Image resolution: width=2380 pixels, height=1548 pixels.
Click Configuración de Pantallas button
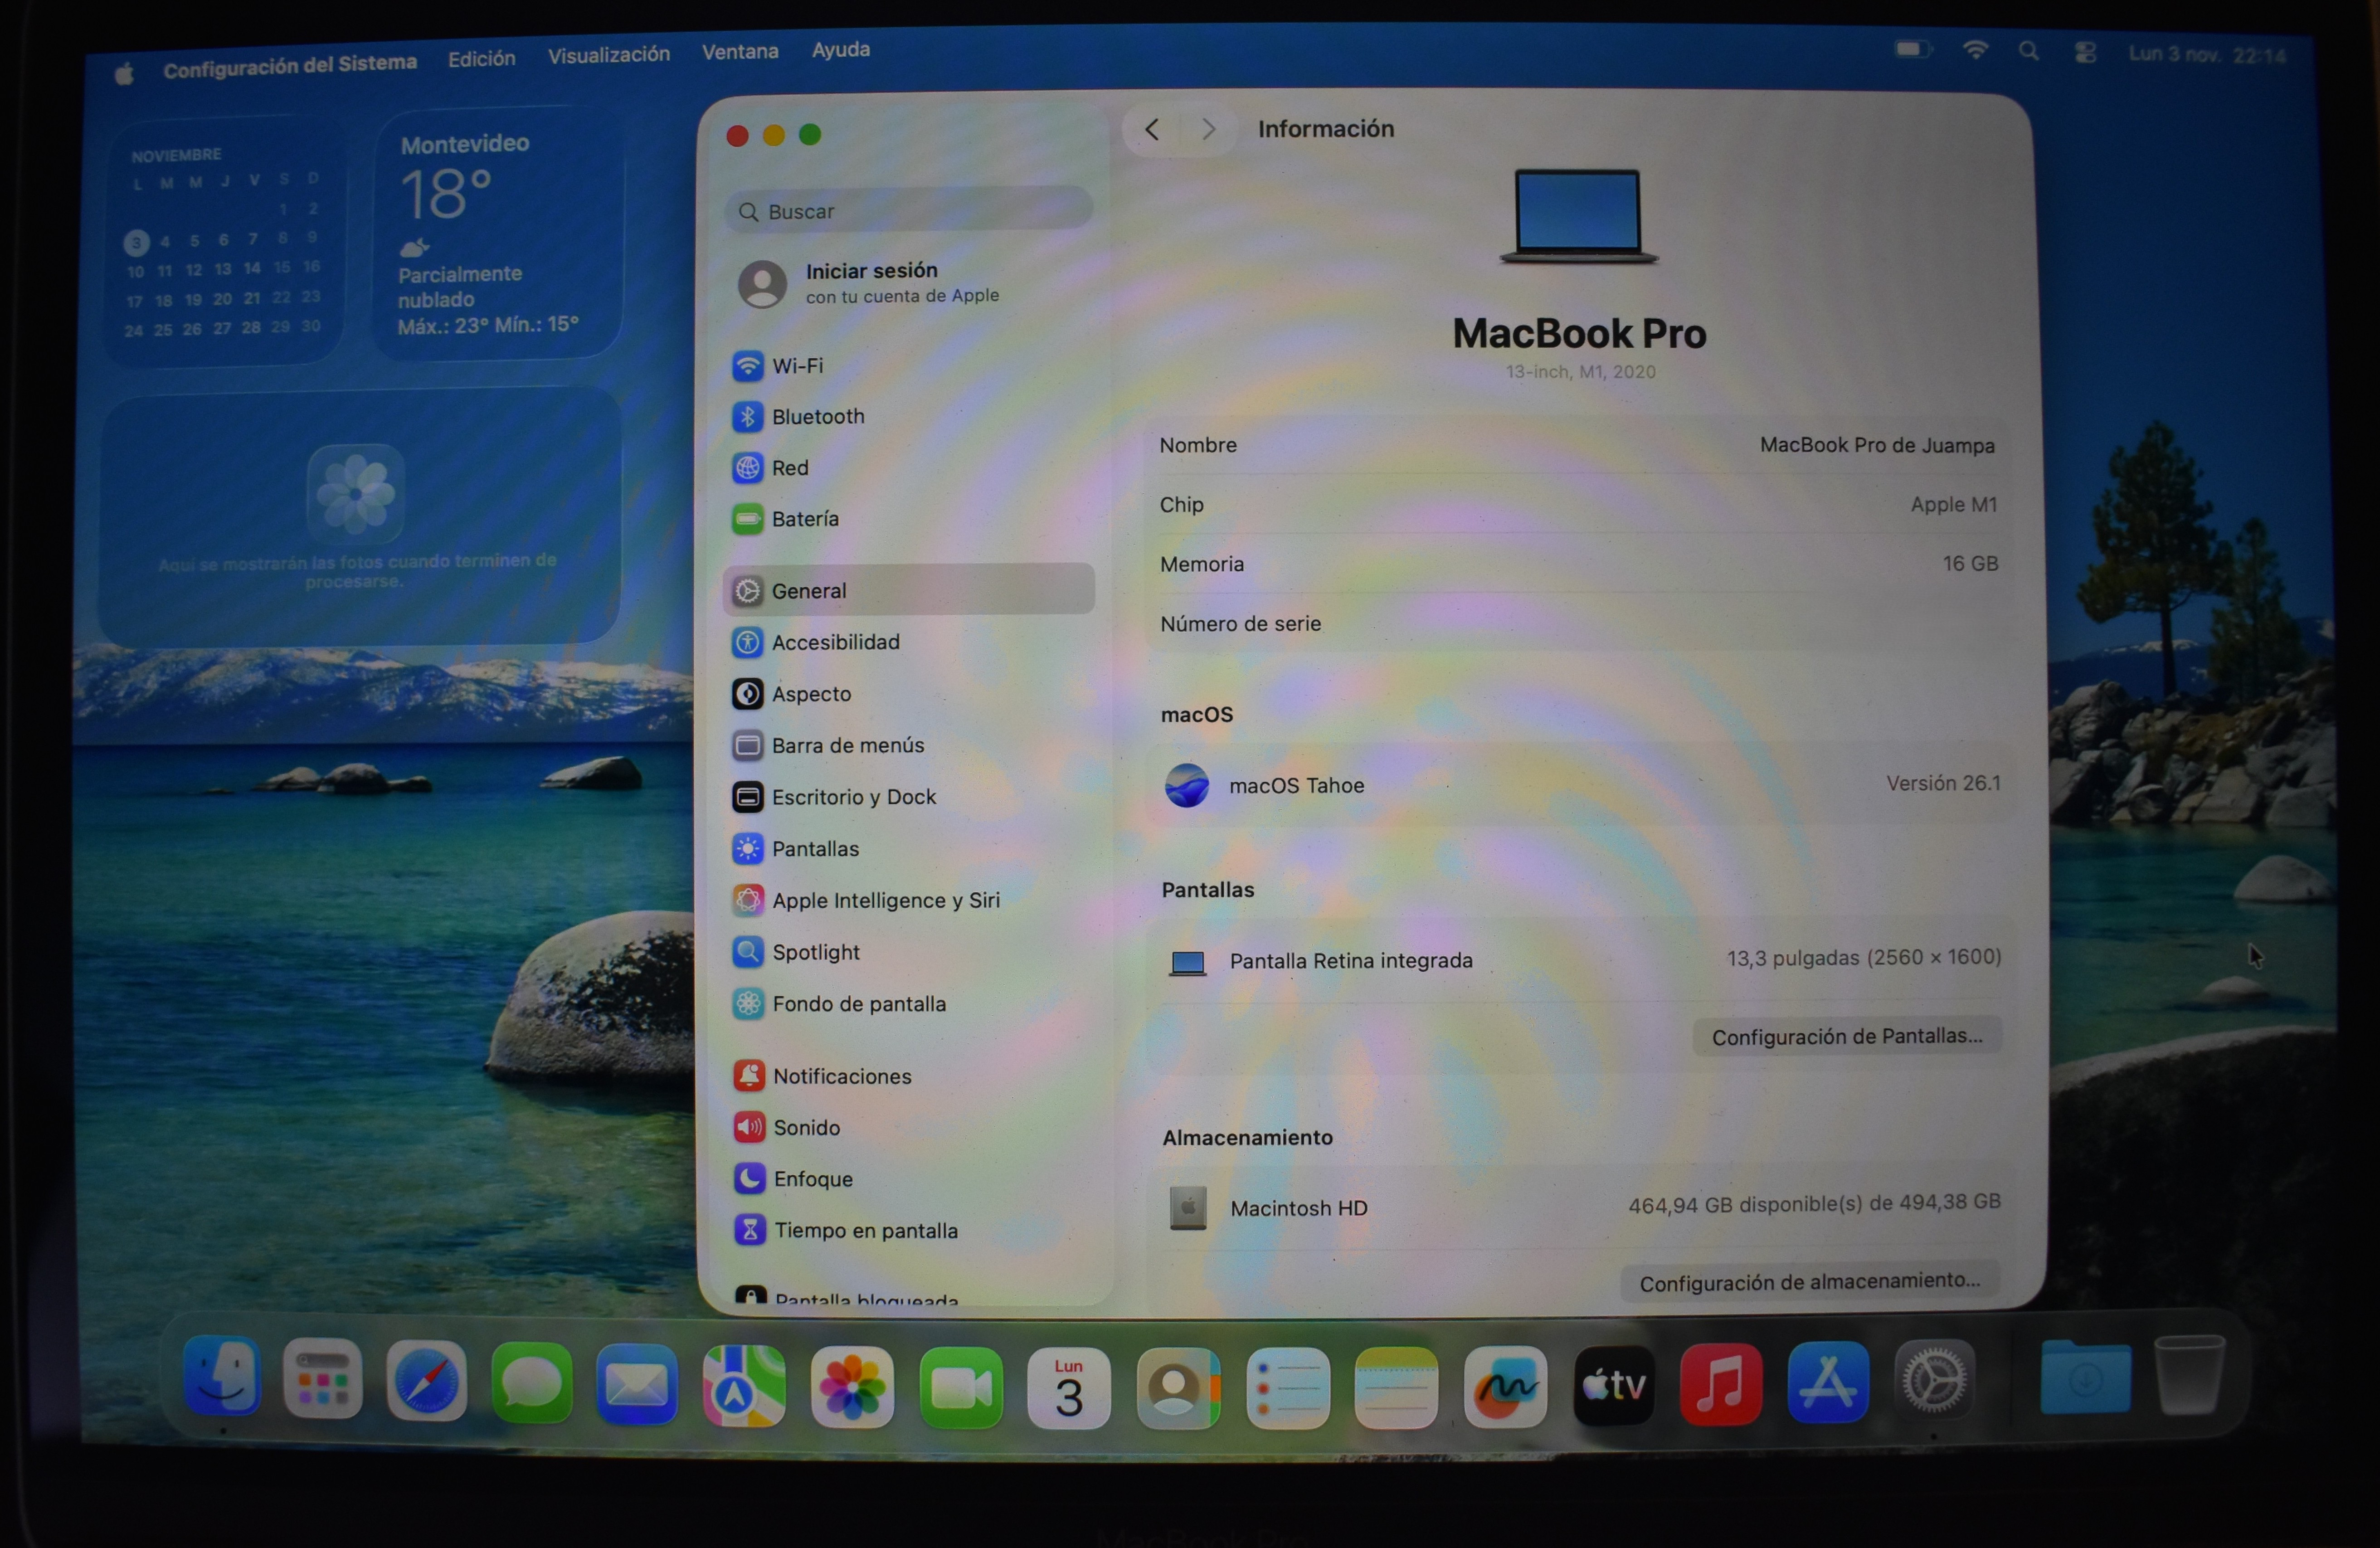click(1846, 1036)
